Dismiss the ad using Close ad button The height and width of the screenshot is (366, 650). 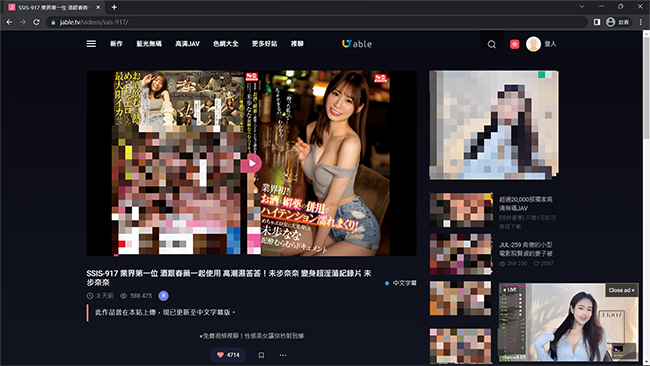621,290
